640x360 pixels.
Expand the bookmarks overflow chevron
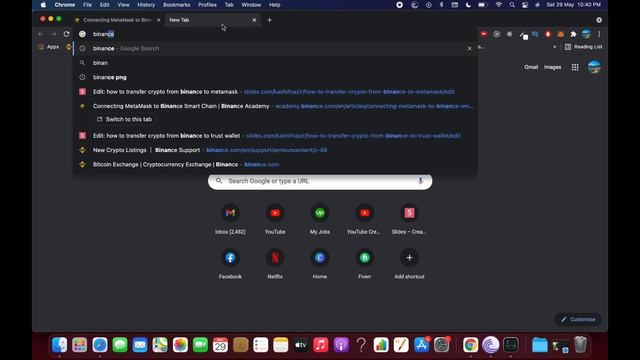pos(554,47)
